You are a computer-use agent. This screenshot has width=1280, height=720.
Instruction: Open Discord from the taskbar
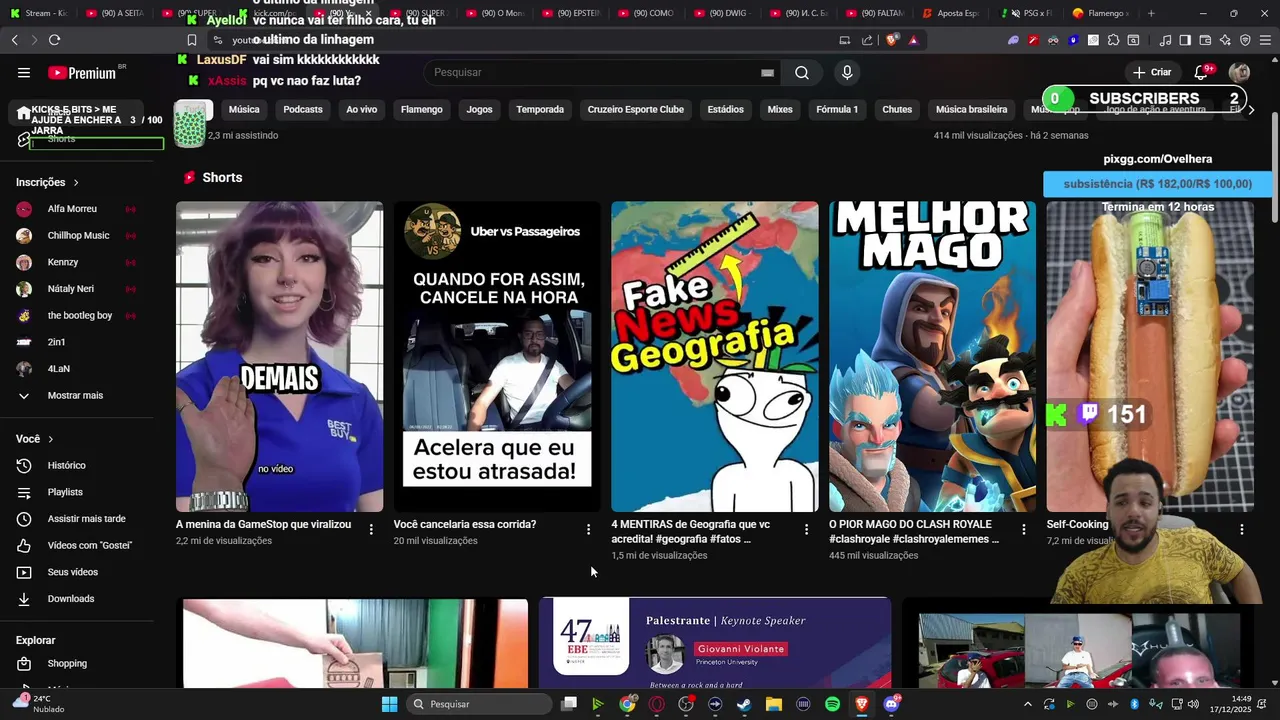coord(891,704)
